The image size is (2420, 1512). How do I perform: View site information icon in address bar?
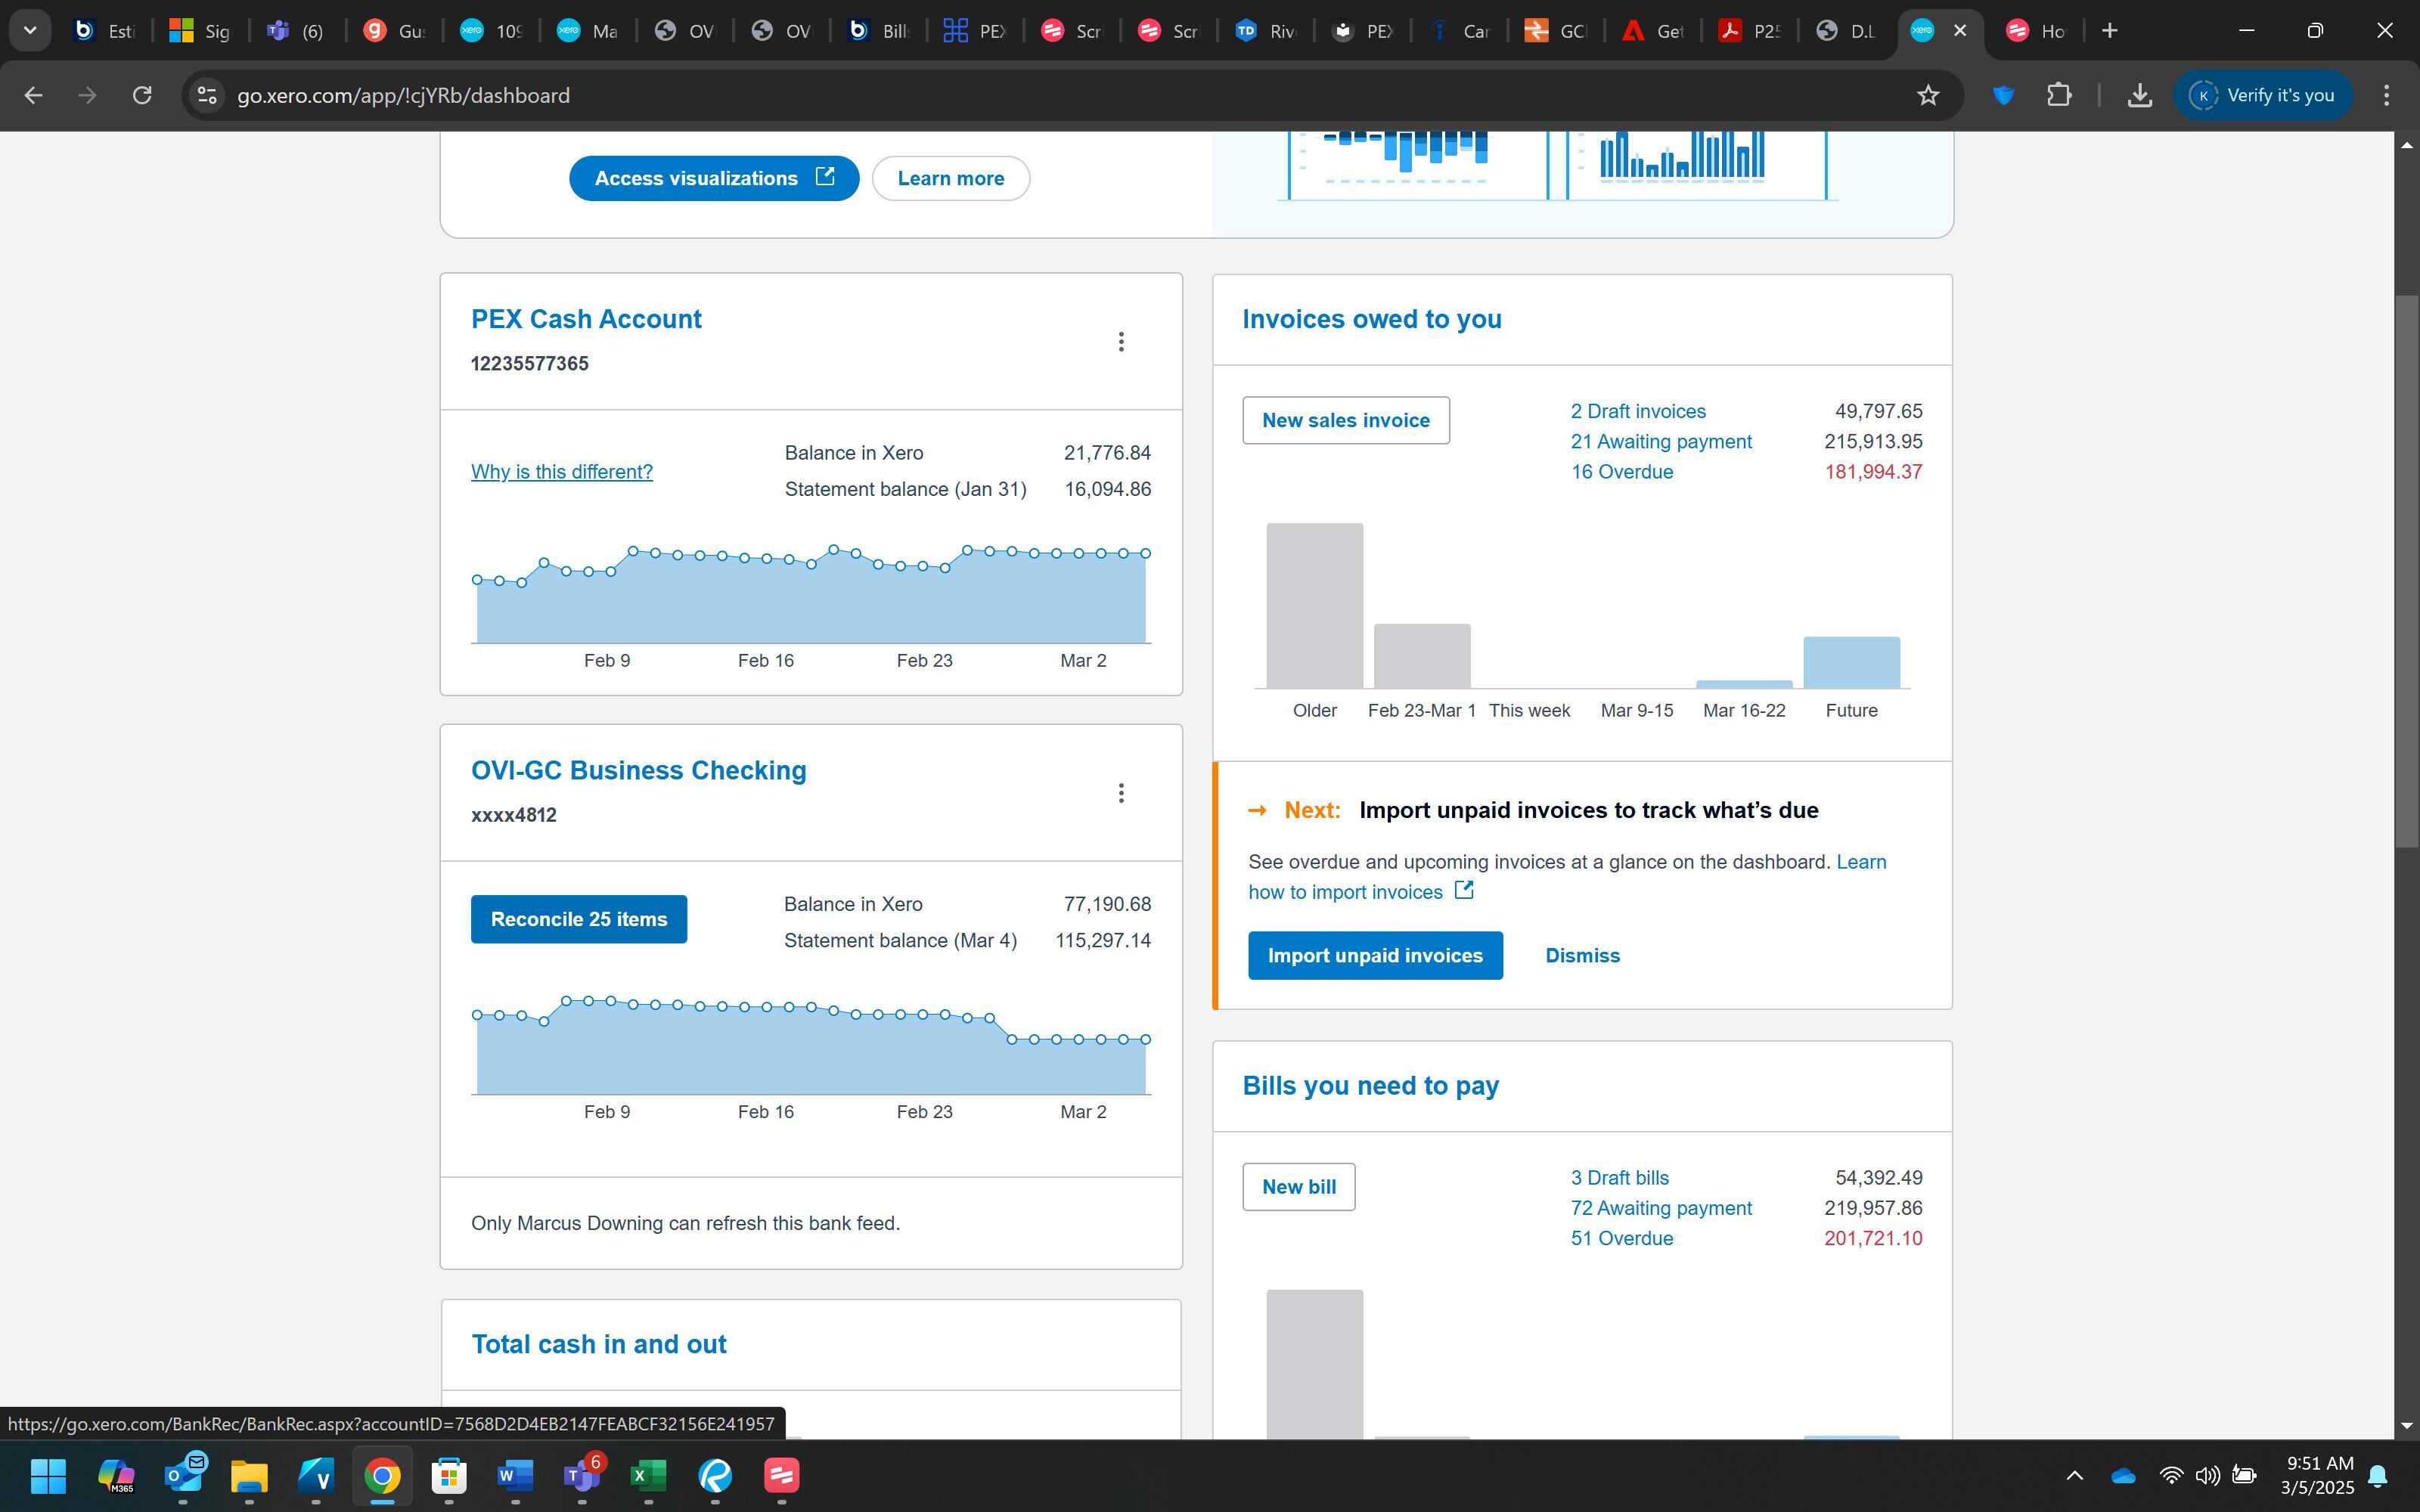click(x=207, y=95)
